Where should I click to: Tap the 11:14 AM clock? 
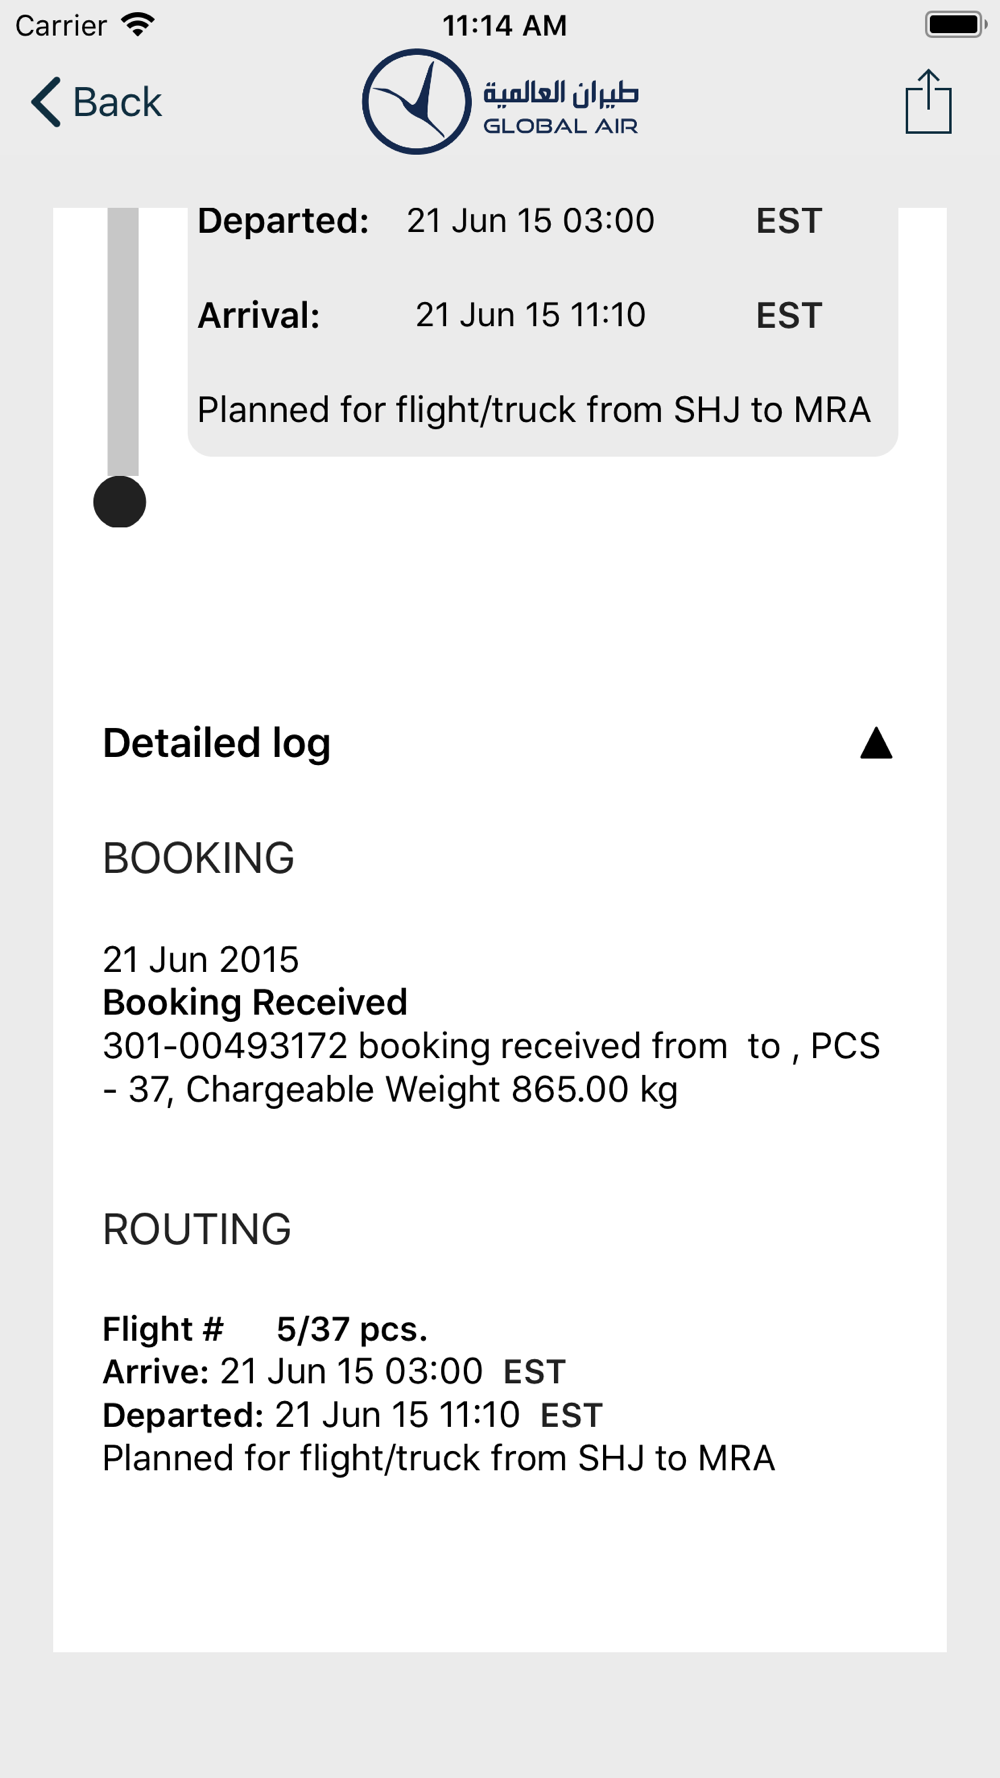(x=505, y=25)
